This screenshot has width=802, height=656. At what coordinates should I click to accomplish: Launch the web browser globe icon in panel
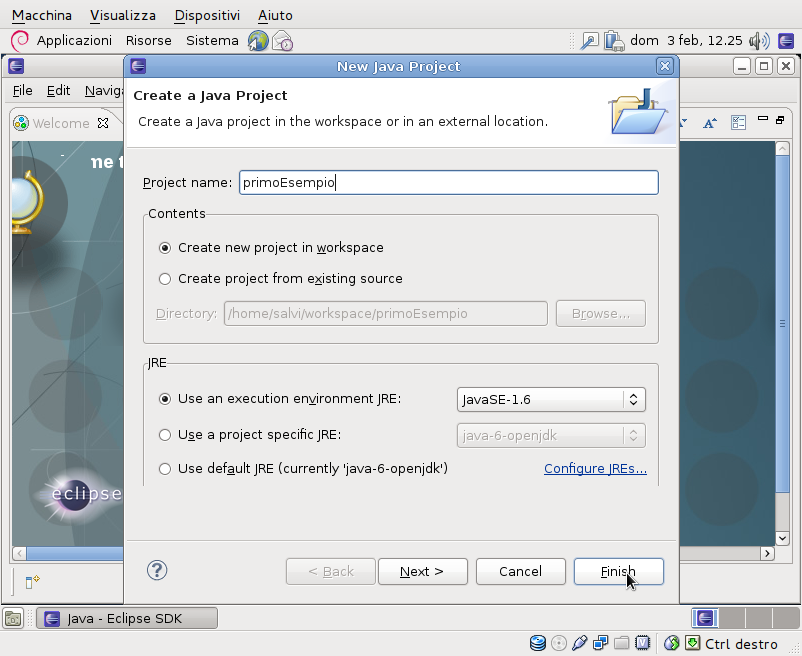click(x=258, y=41)
